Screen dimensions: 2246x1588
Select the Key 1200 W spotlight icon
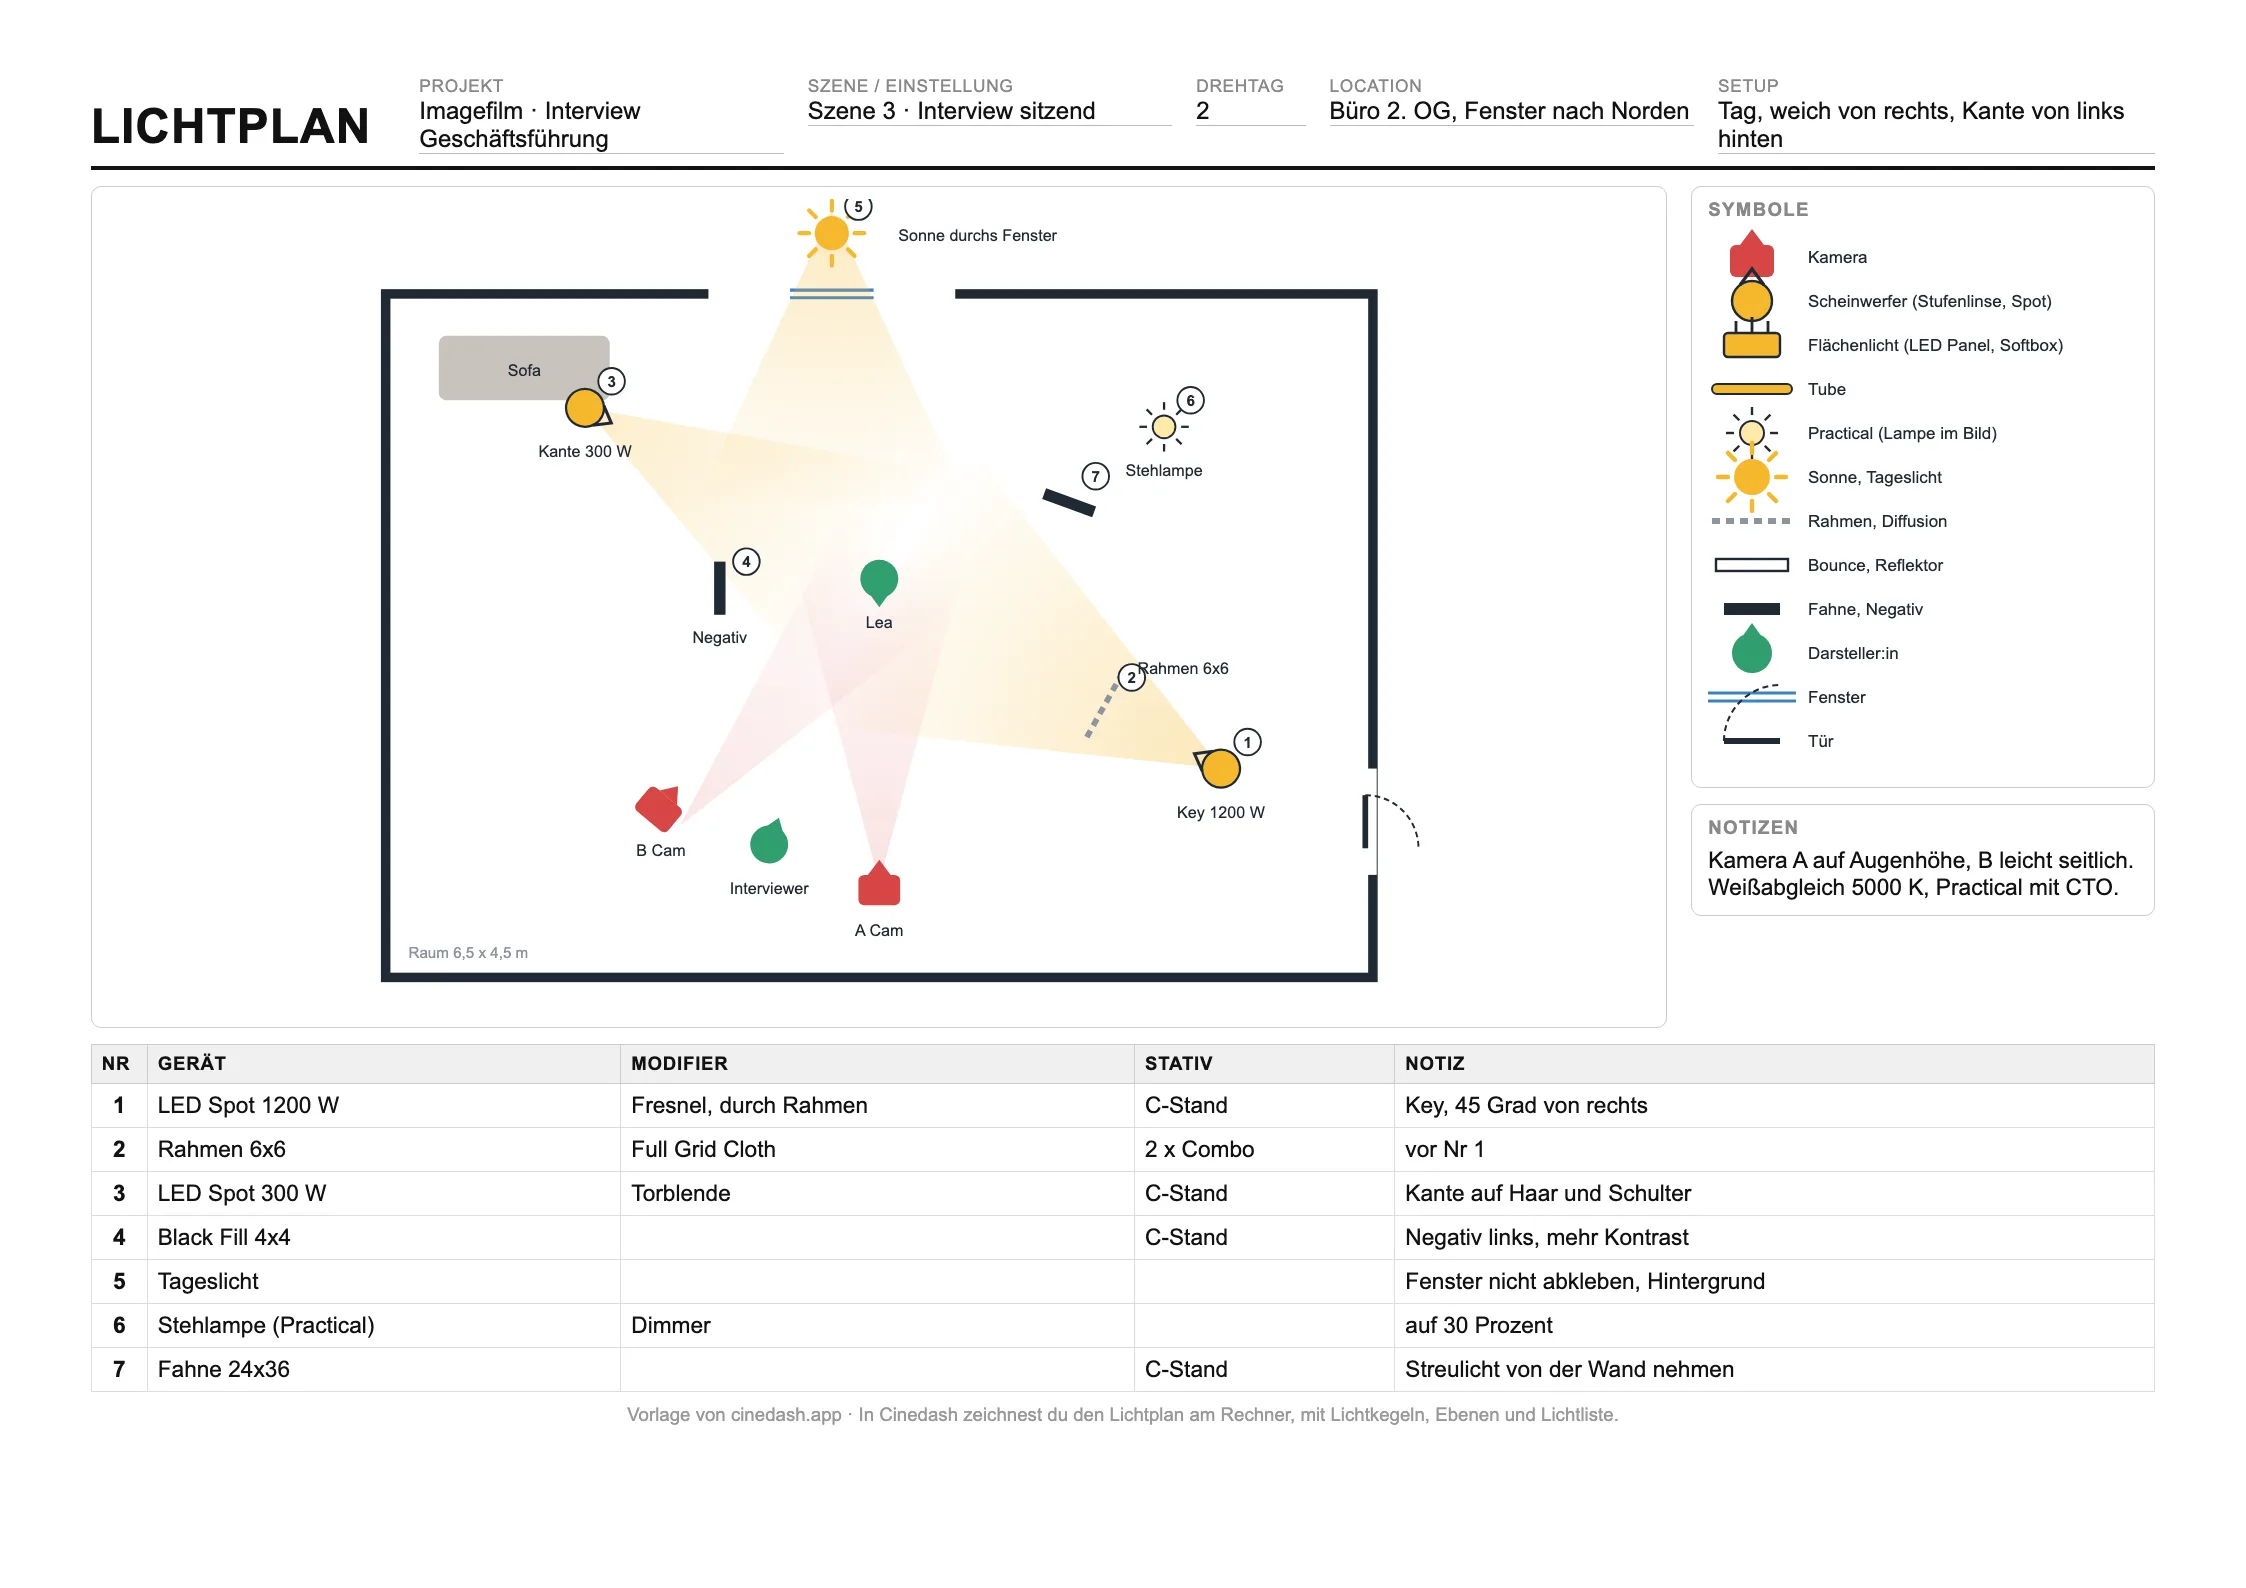[1218, 768]
